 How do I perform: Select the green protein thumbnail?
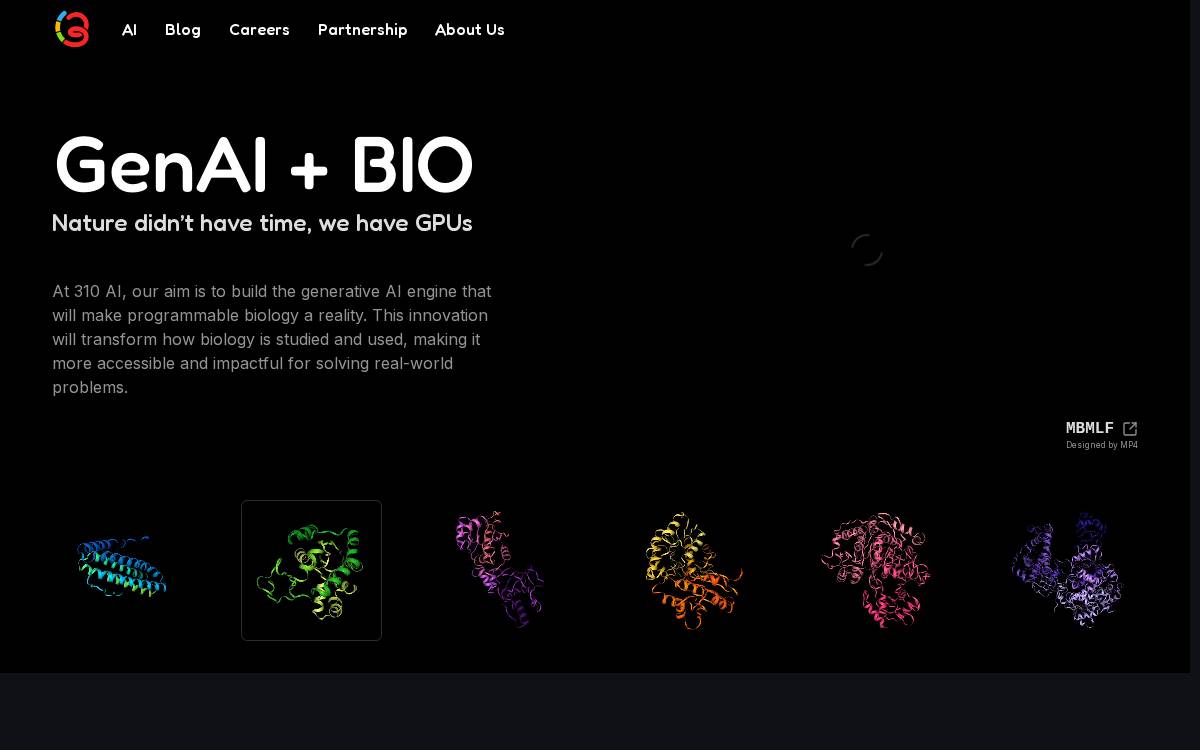(x=311, y=570)
